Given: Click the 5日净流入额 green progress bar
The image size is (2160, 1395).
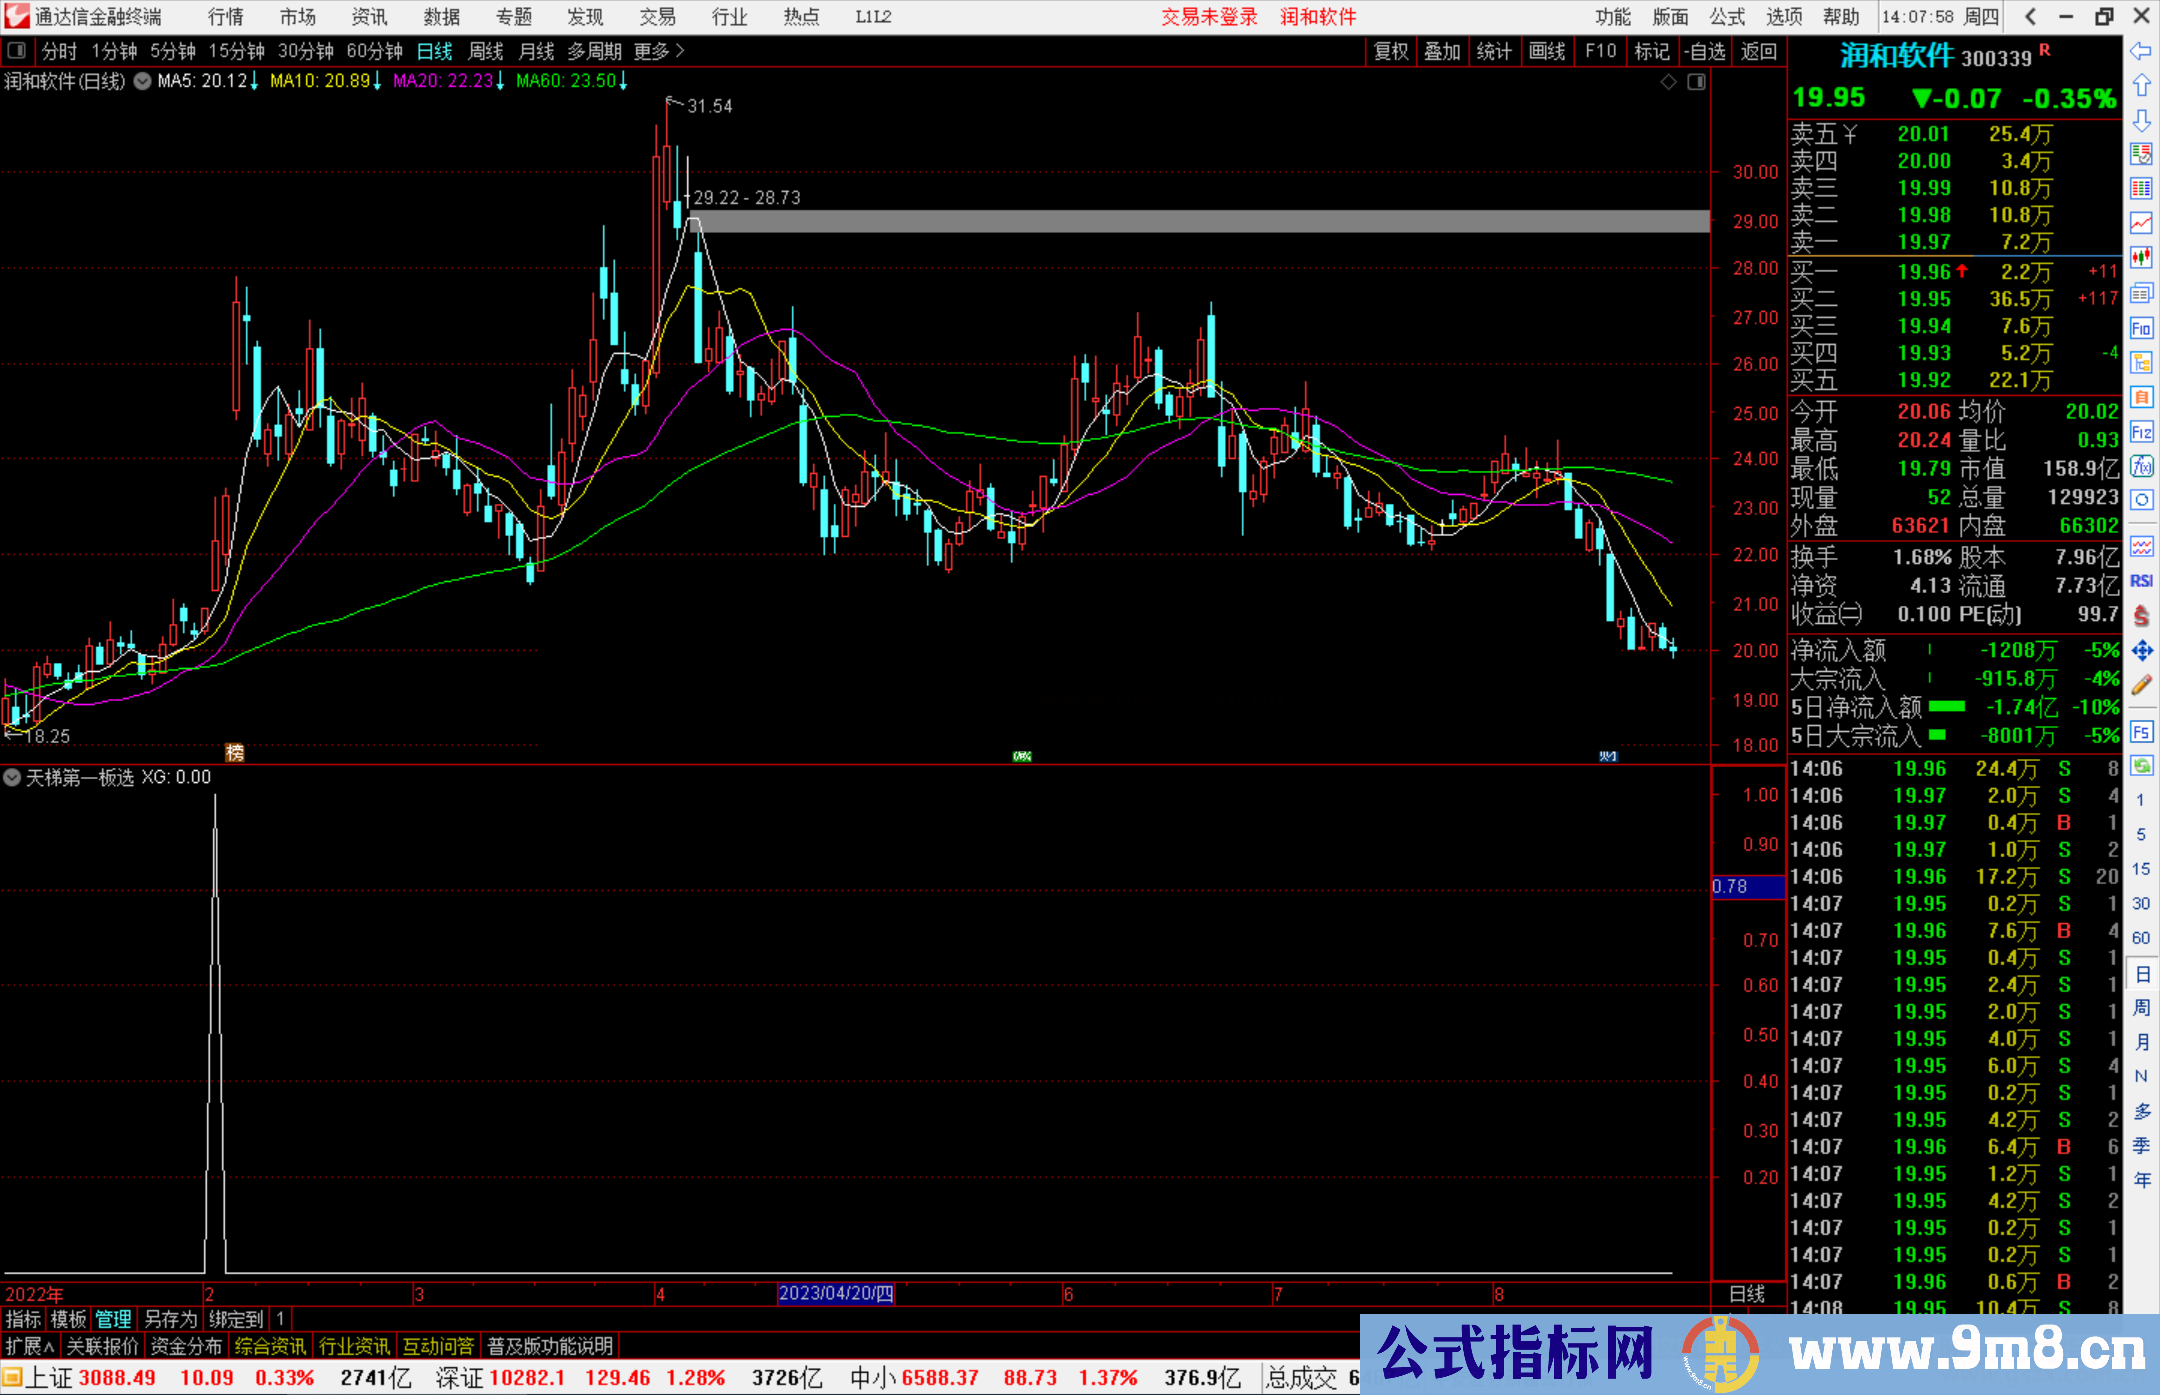Looking at the screenshot, I should click(1948, 706).
